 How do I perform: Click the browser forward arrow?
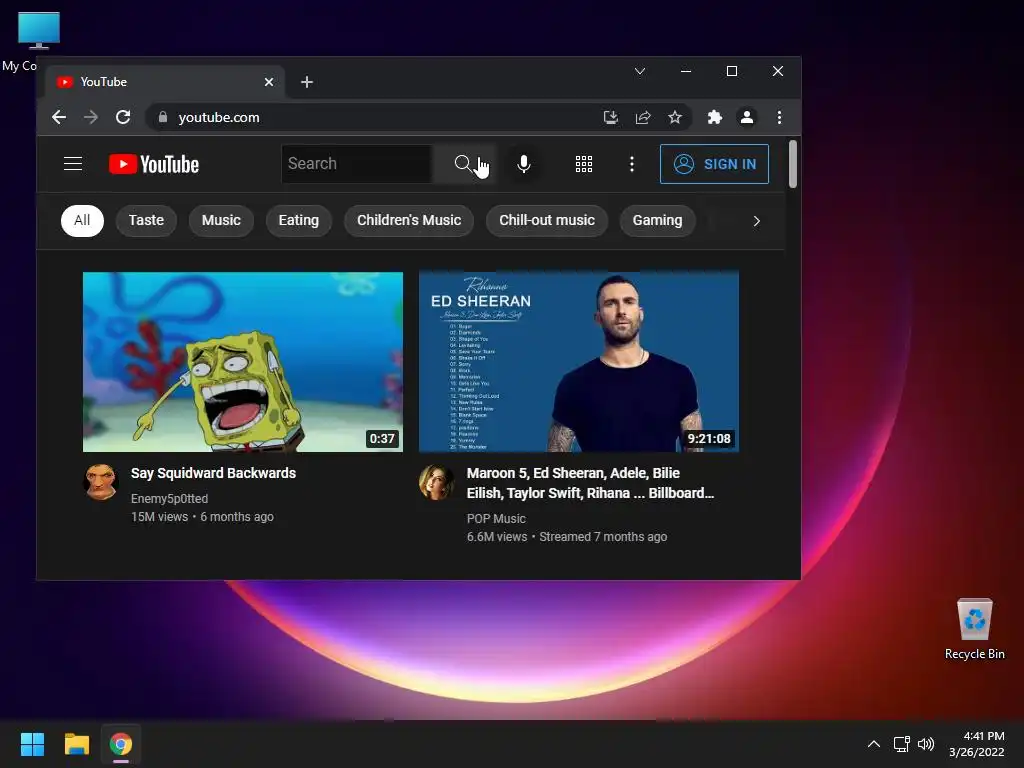click(x=91, y=118)
